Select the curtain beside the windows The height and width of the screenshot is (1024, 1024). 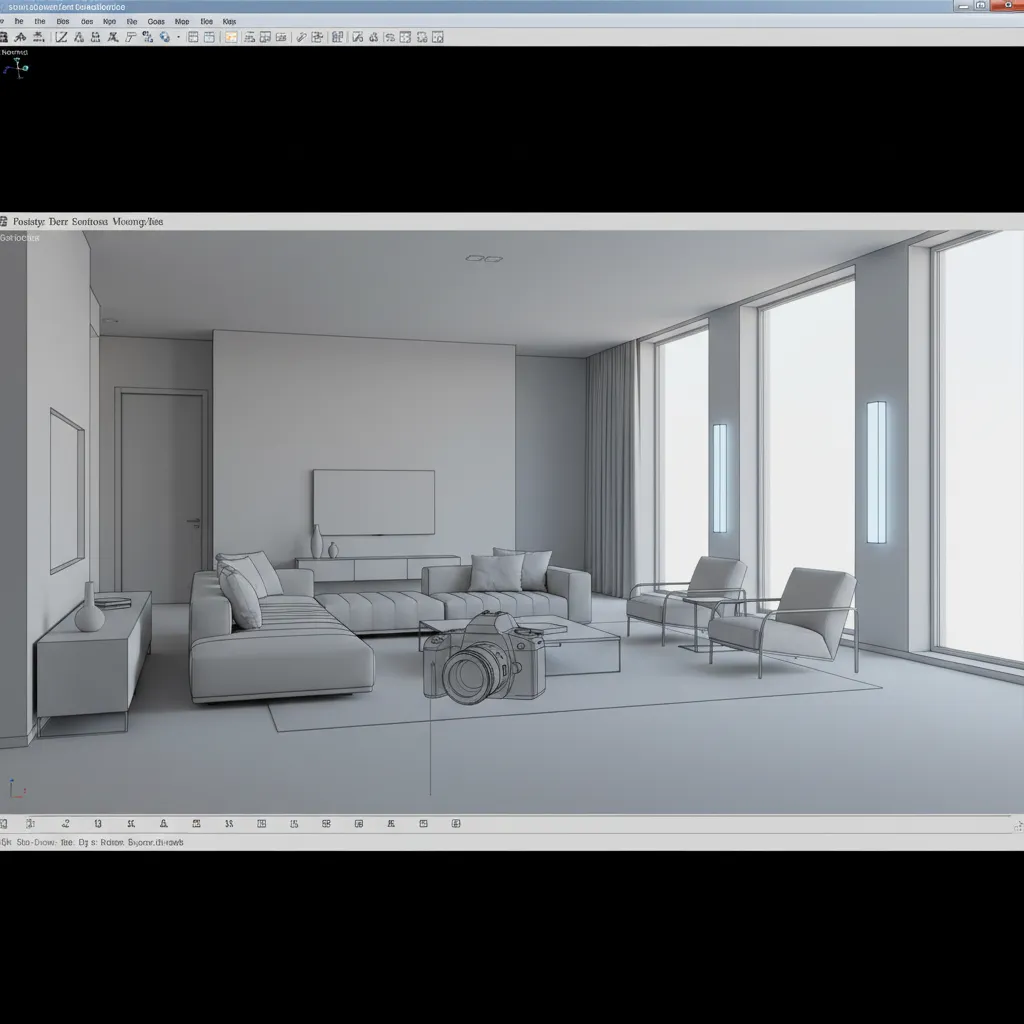[611, 470]
